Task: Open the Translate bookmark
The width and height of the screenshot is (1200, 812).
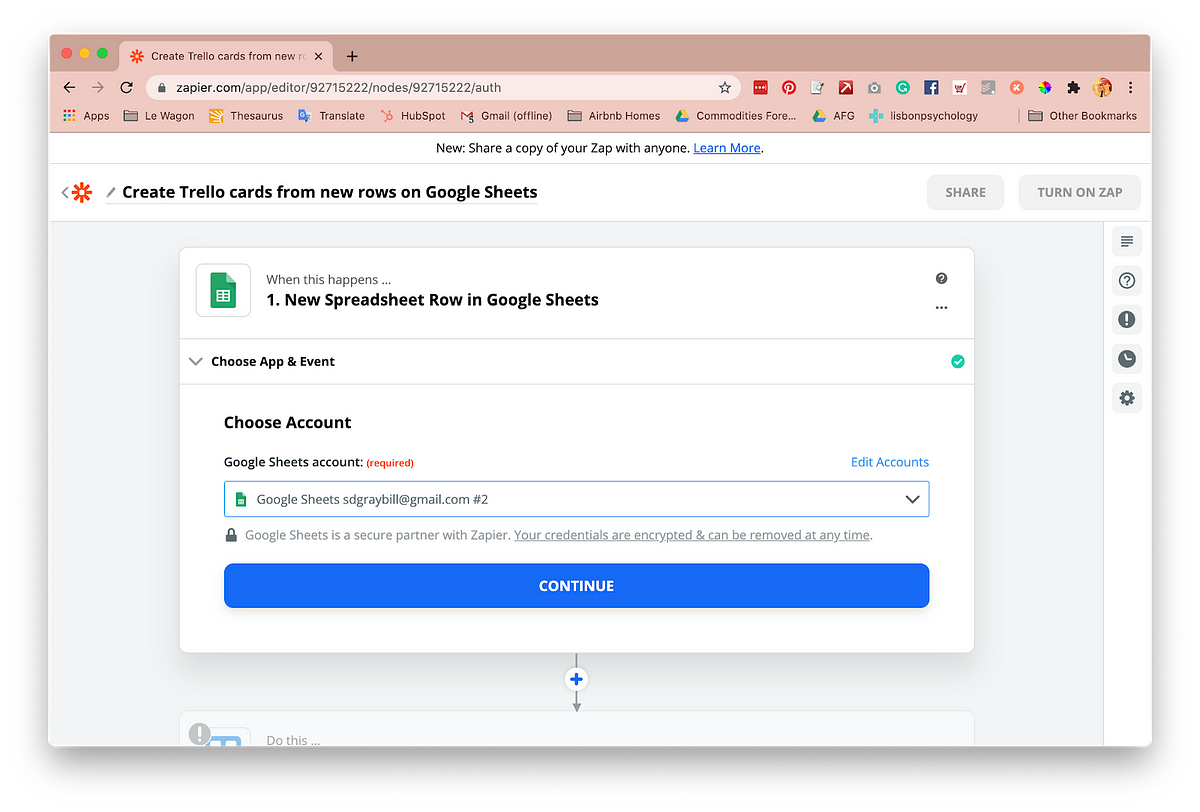Action: pyautogui.click(x=331, y=116)
